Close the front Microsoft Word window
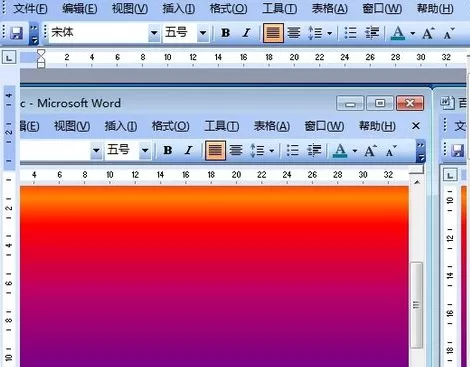The image size is (470, 367). point(410,103)
